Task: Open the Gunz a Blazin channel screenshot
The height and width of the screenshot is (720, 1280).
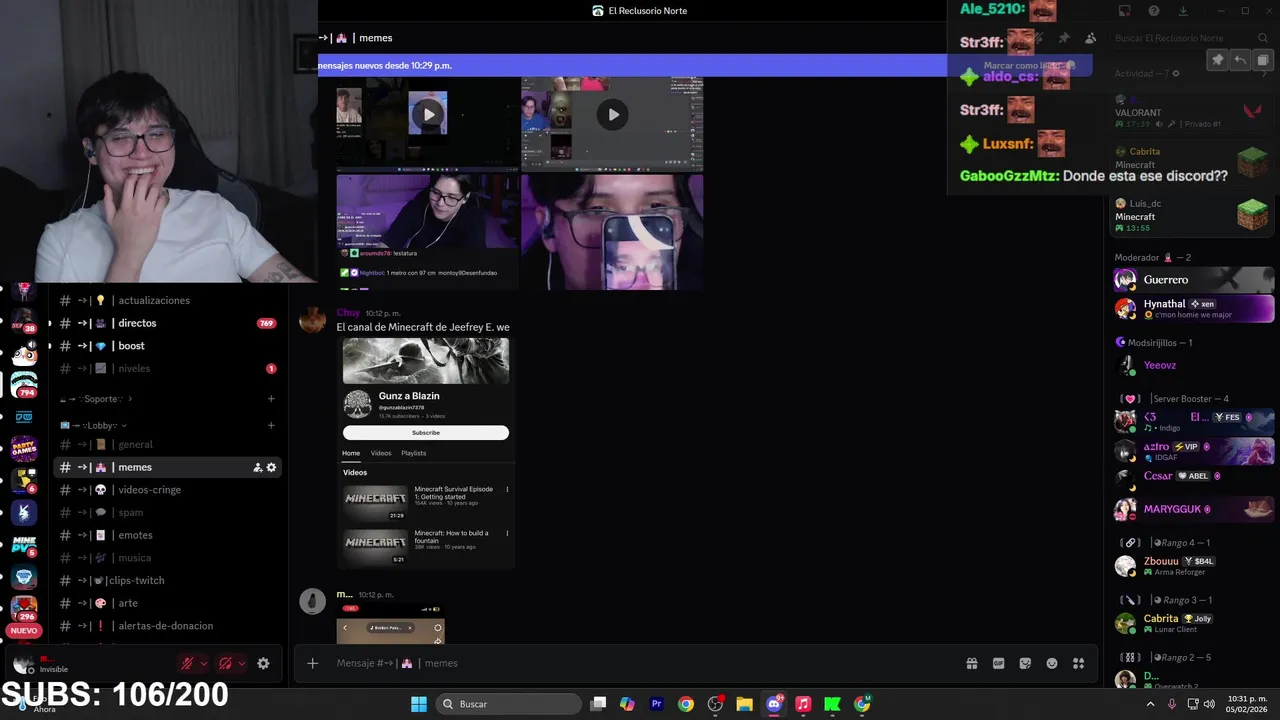Action: [426, 453]
